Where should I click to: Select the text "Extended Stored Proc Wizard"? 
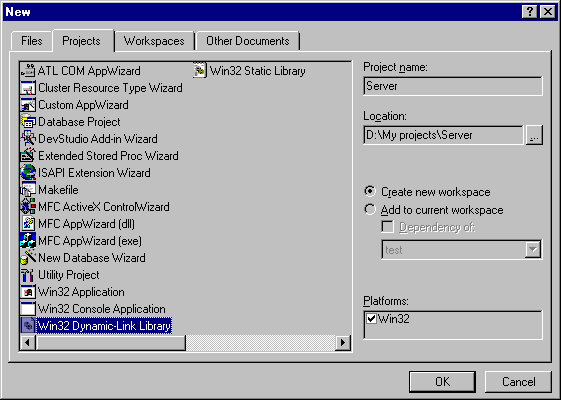[x=108, y=156]
